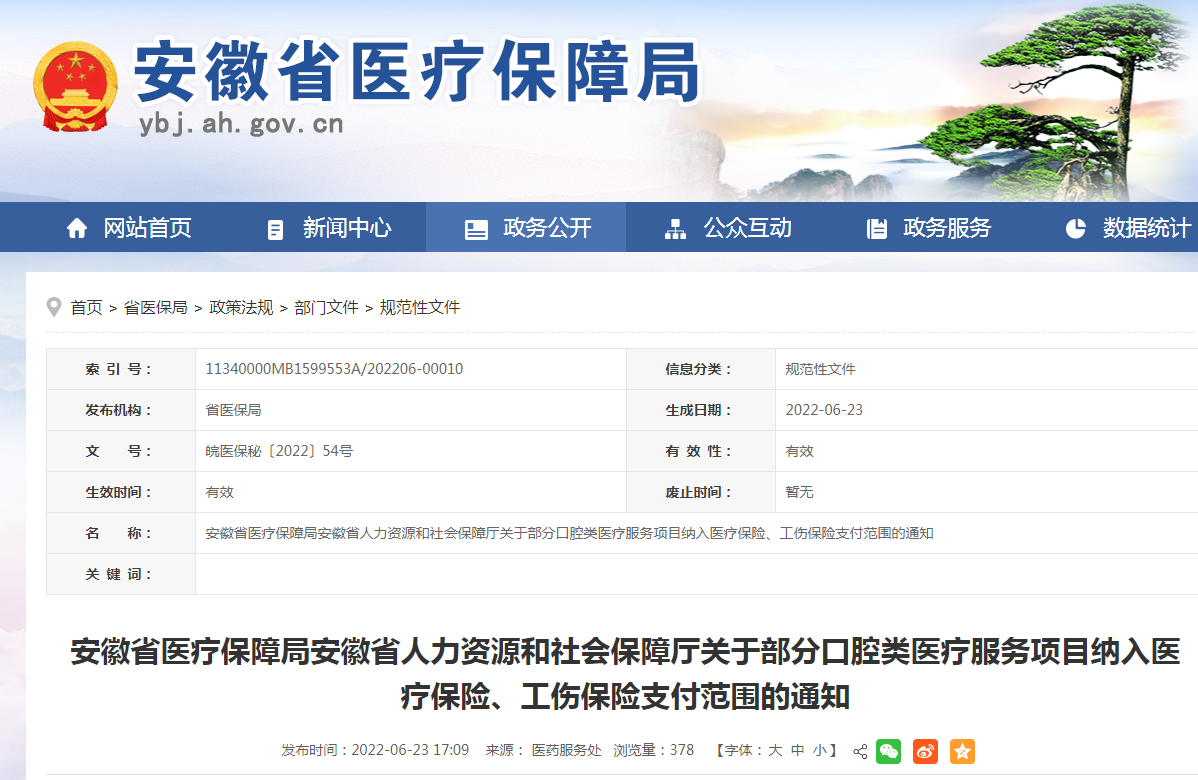Screen dimensions: 1198x780
Task: Click 省医保局 value in 发布机构 row
Action: coord(233,410)
